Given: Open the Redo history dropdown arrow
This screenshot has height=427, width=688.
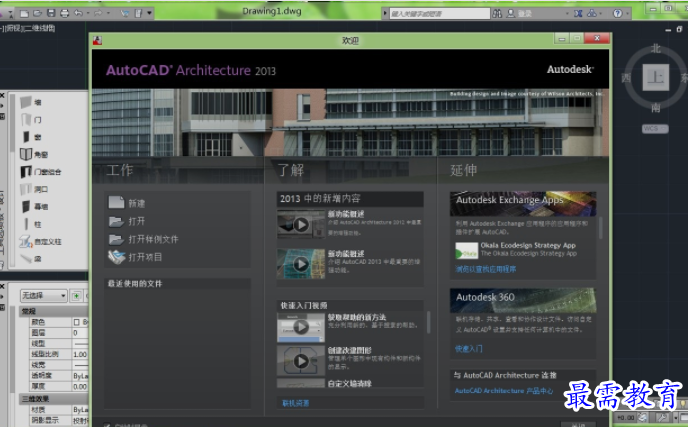Looking at the screenshot, I should 108,14.
